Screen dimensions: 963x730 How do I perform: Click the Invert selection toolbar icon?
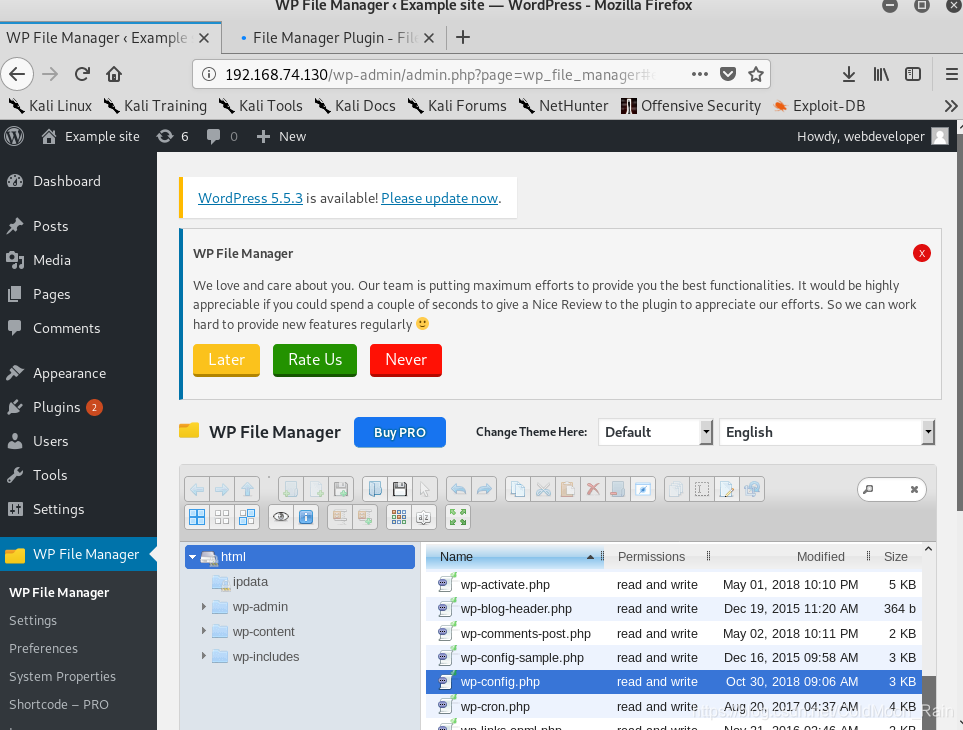pyautogui.click(x=247, y=517)
